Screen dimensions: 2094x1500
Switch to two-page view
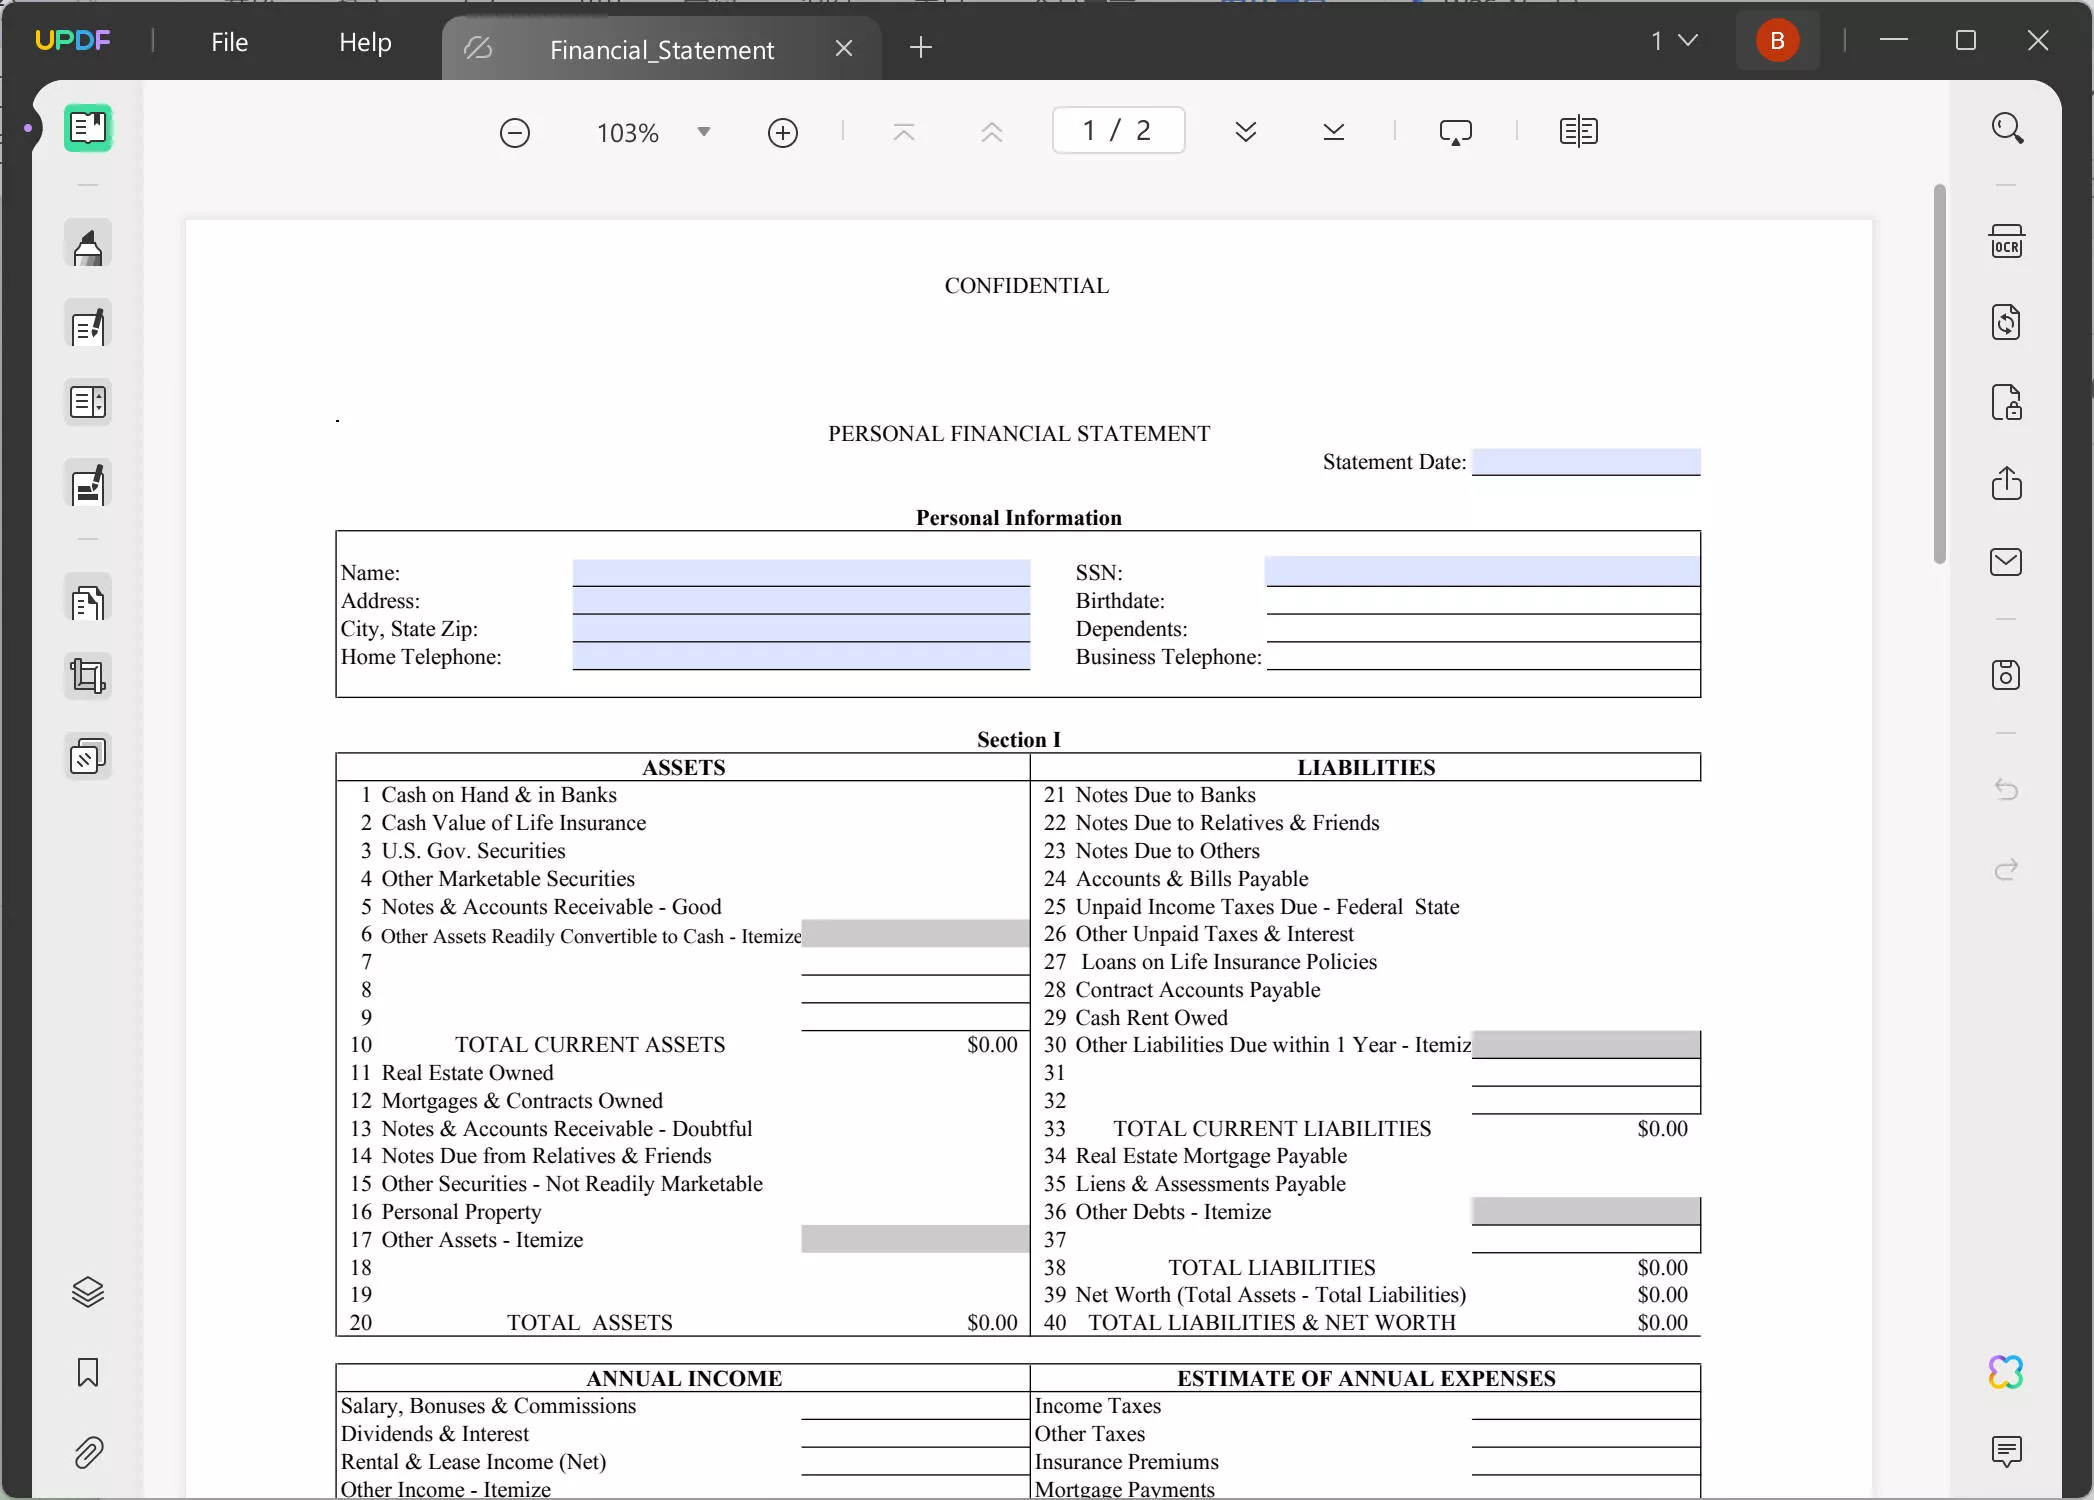click(1578, 131)
